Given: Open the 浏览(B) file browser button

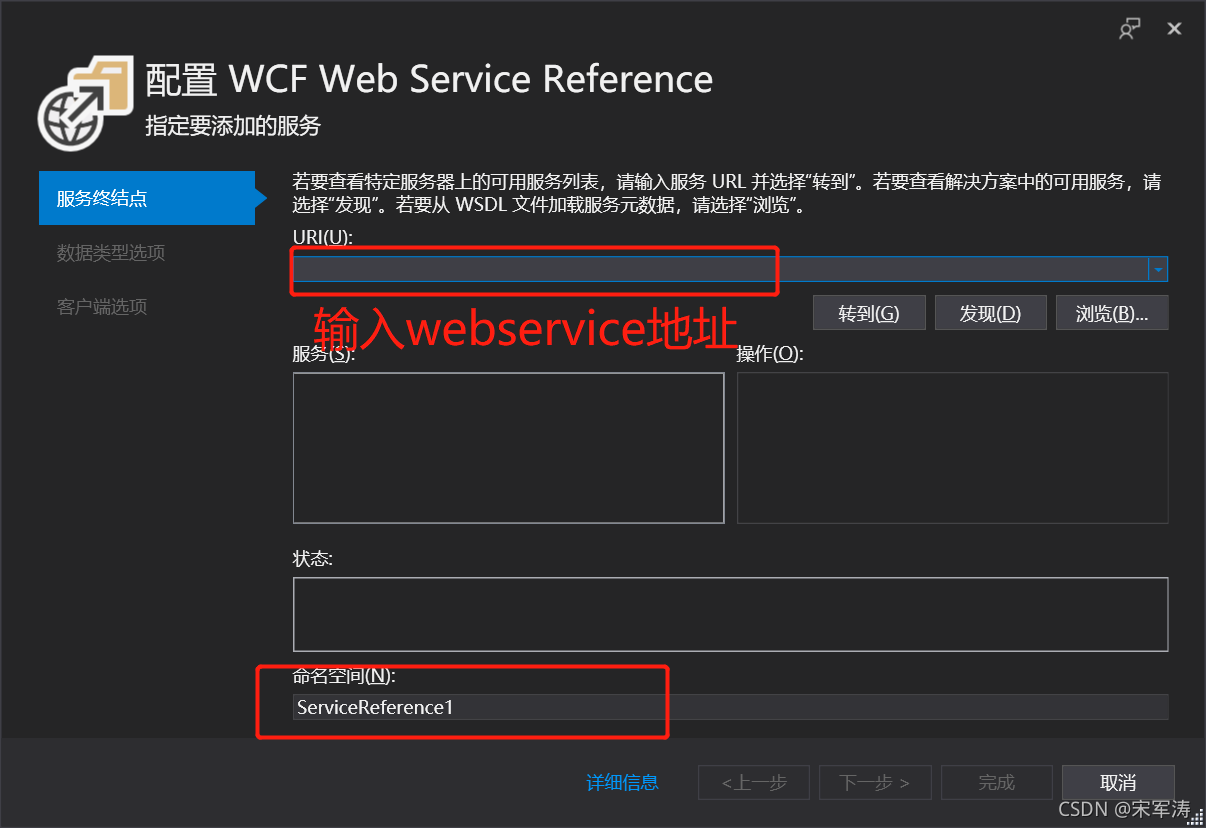Looking at the screenshot, I should (1111, 312).
